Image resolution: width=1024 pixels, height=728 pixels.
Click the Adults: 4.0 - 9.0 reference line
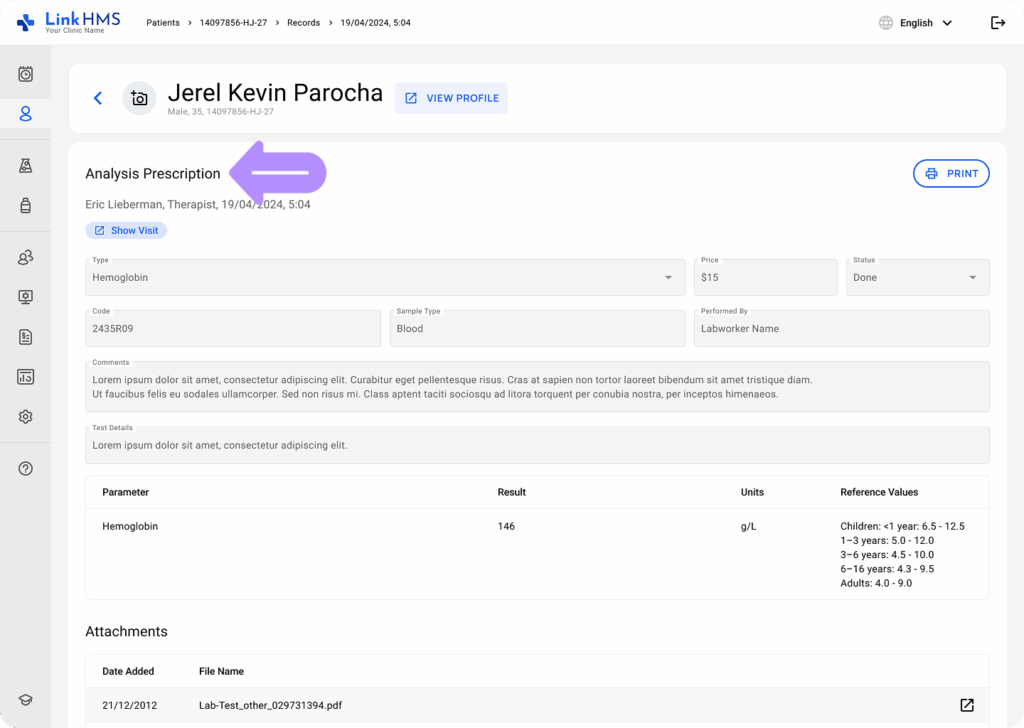876,583
